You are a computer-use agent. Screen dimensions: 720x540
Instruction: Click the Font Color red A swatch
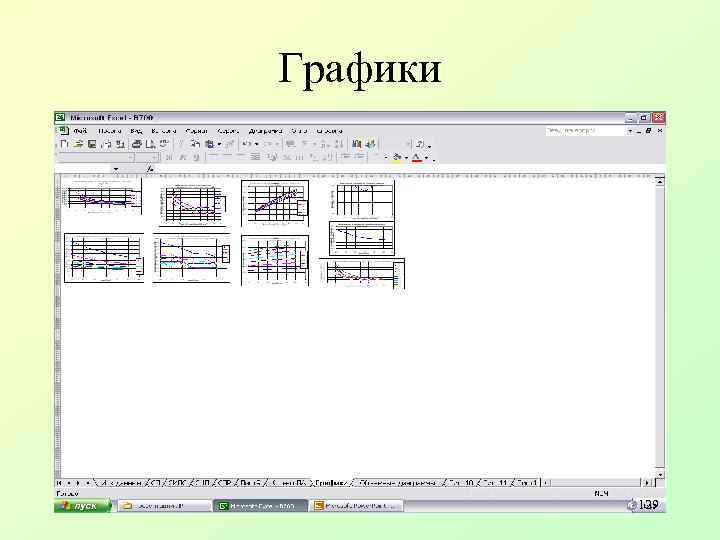(x=417, y=158)
